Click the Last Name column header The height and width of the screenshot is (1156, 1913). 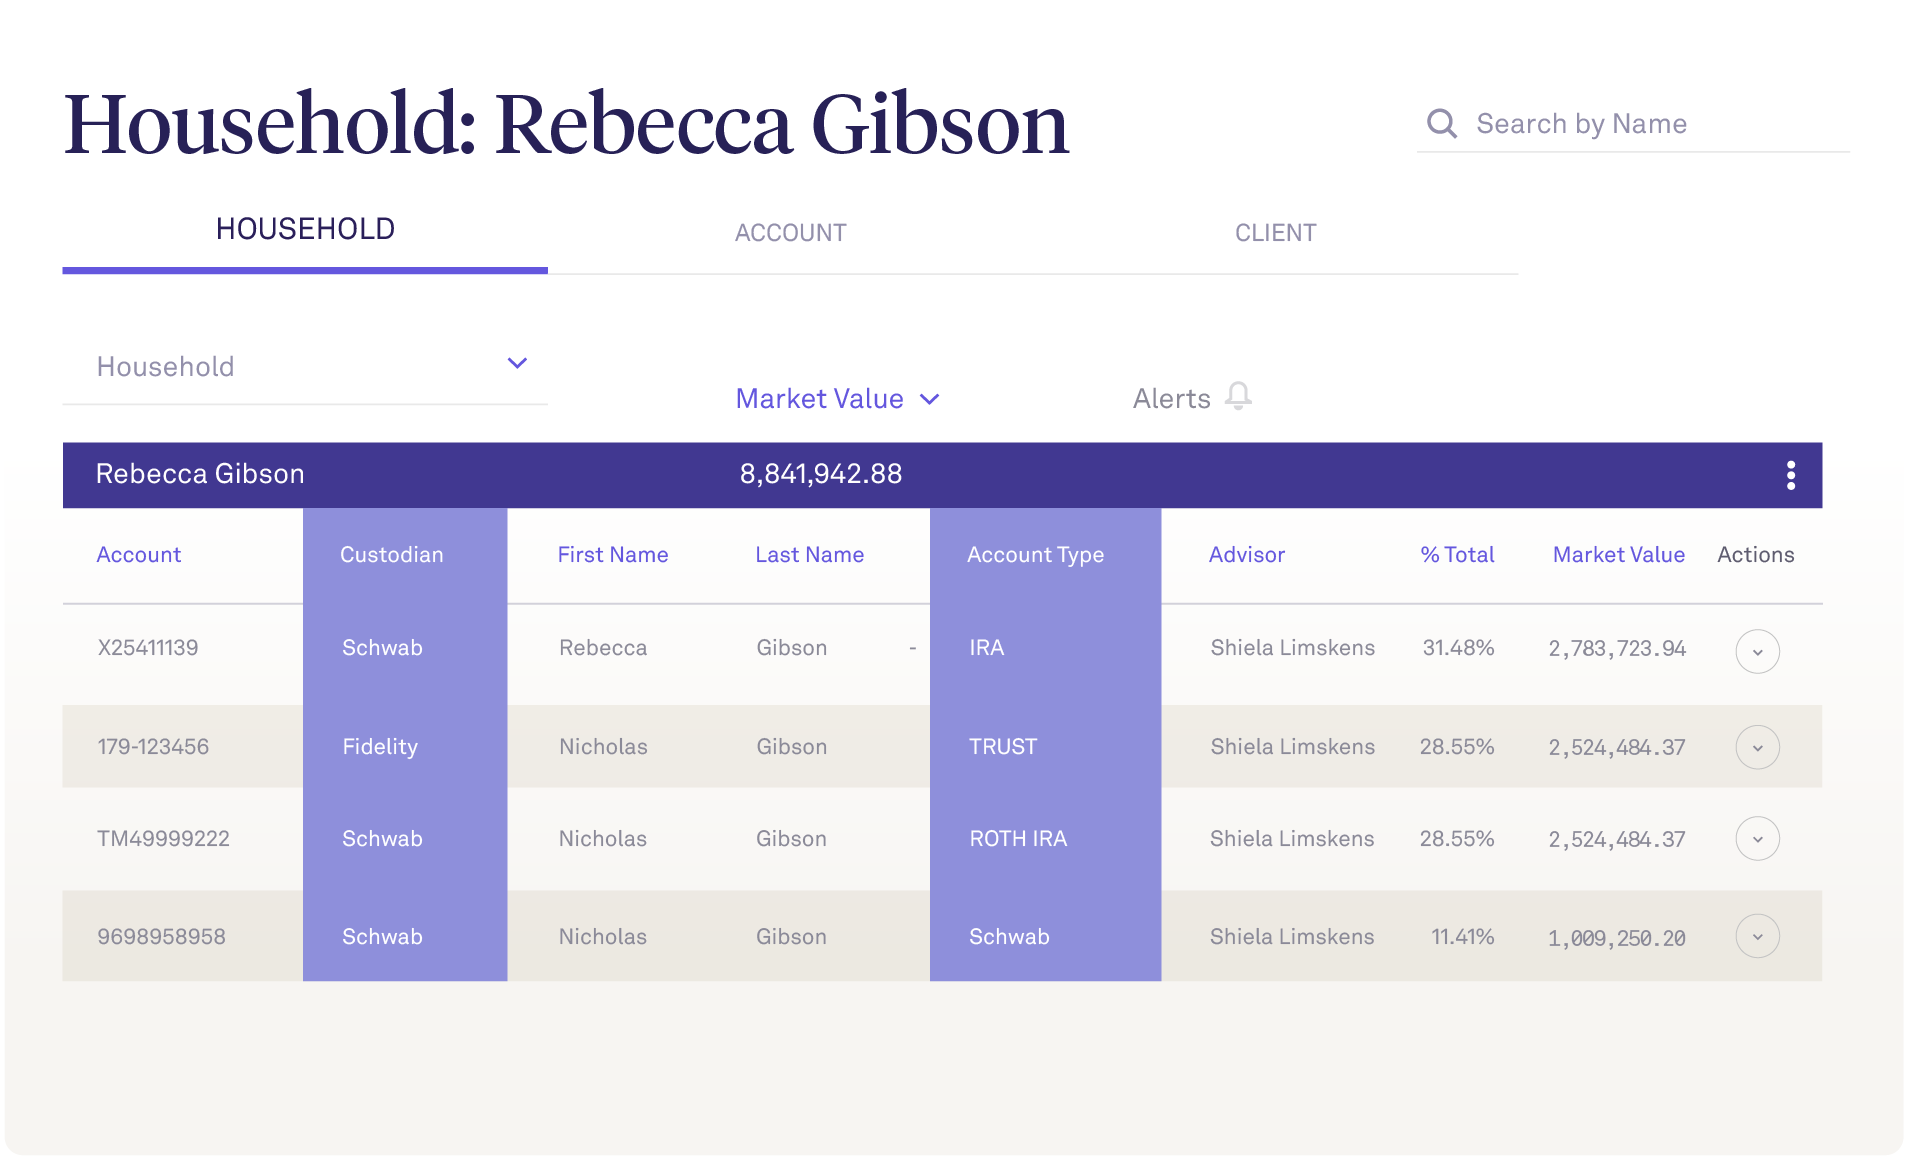click(809, 555)
